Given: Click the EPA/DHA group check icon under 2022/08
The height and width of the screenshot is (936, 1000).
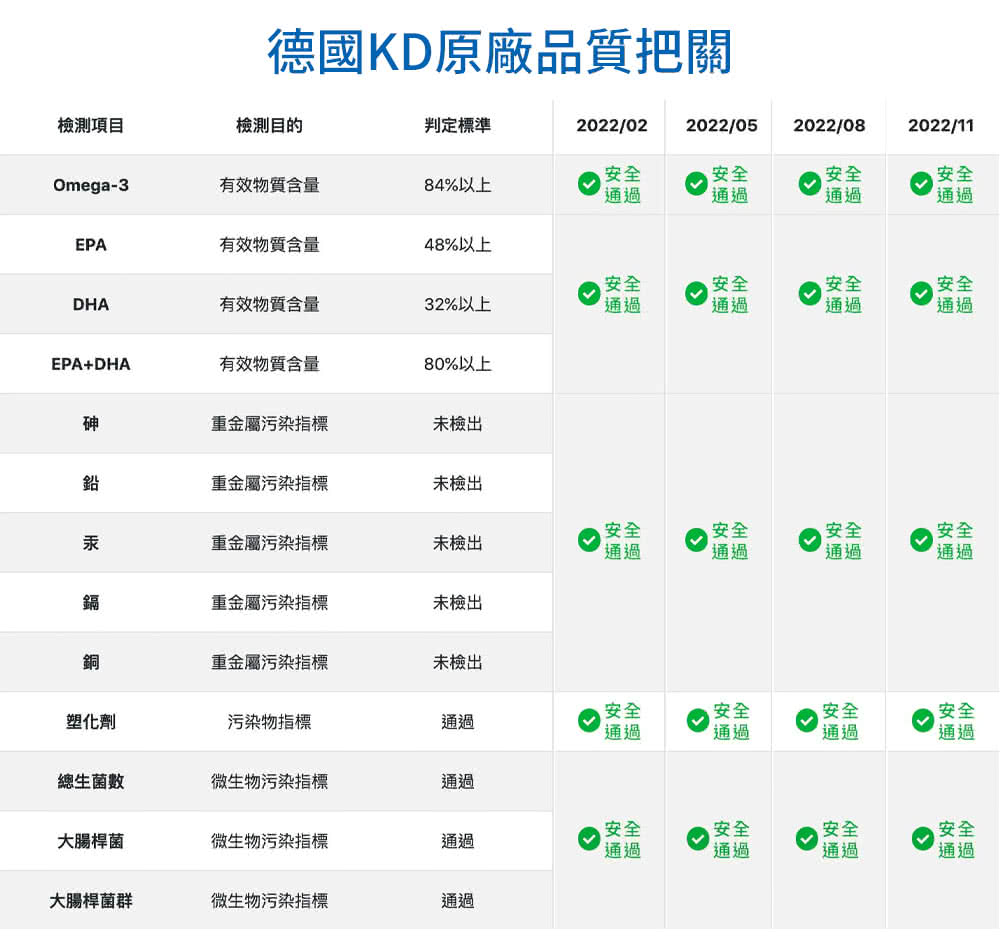Looking at the screenshot, I should (809, 293).
